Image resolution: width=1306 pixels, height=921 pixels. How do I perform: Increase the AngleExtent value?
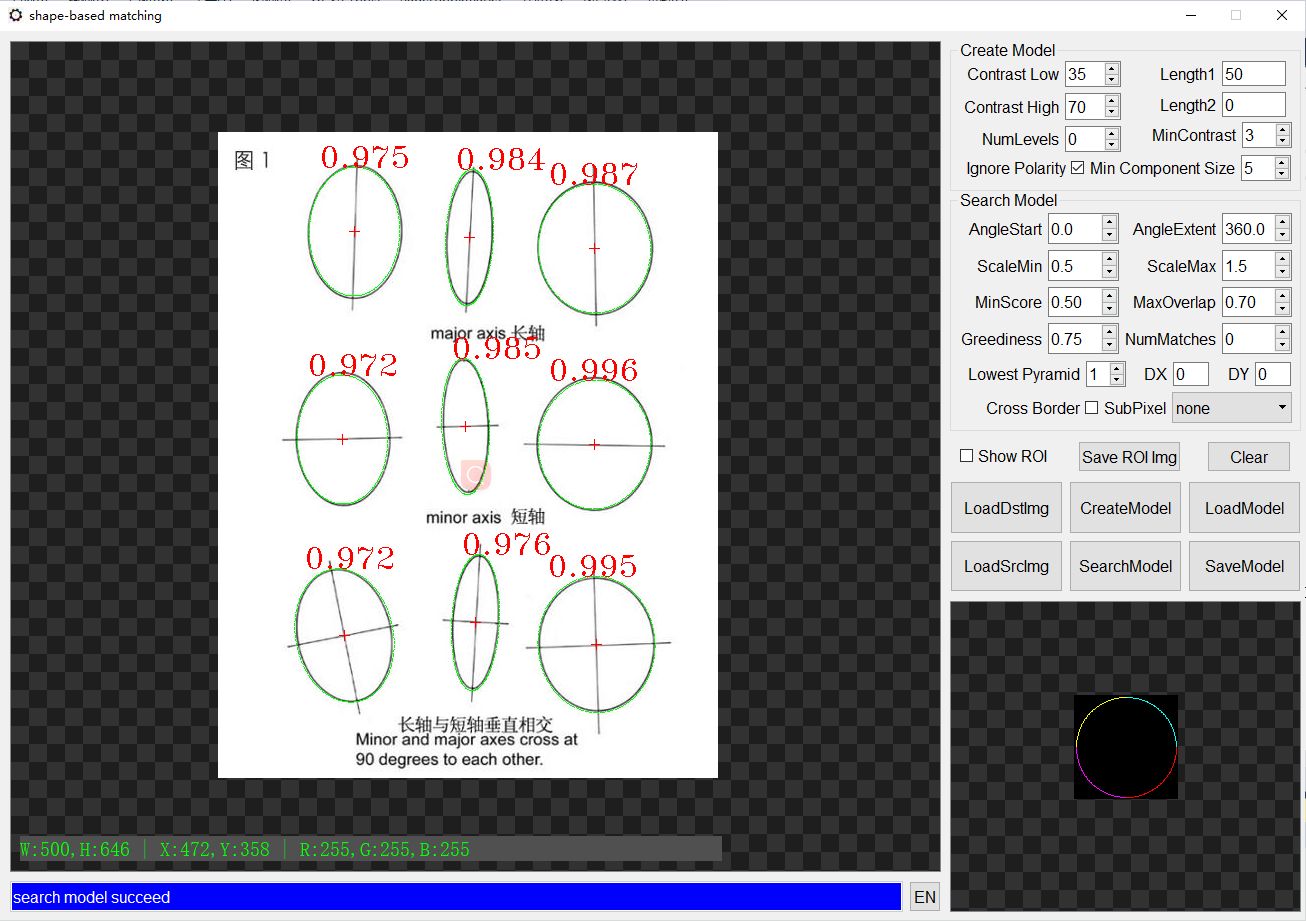click(1283, 223)
